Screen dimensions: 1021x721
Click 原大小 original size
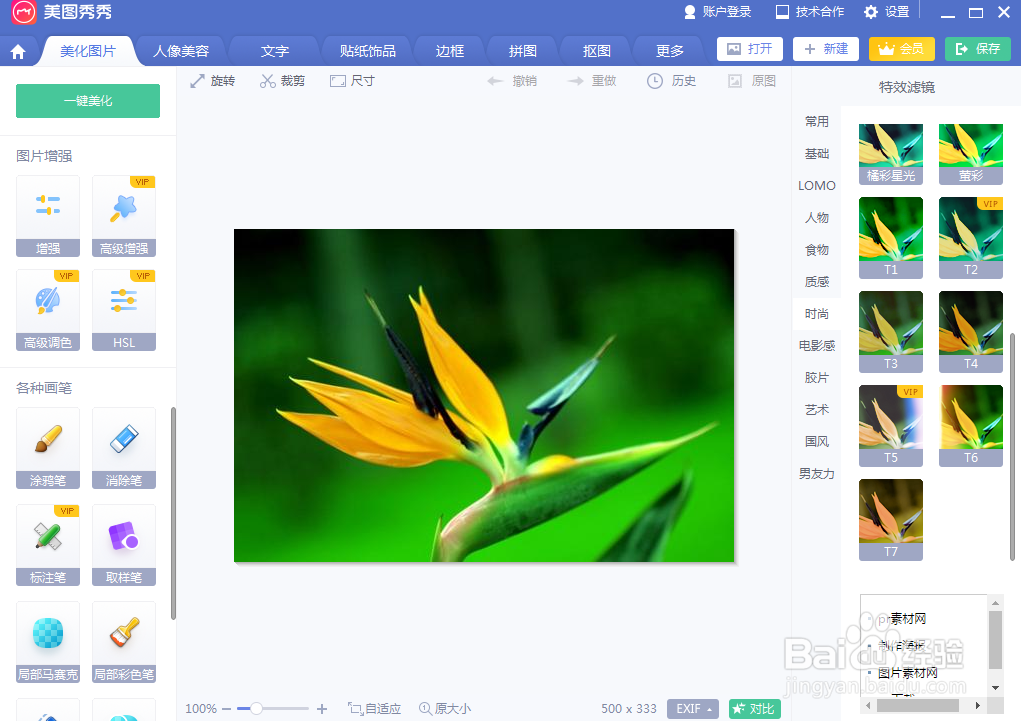pos(445,709)
